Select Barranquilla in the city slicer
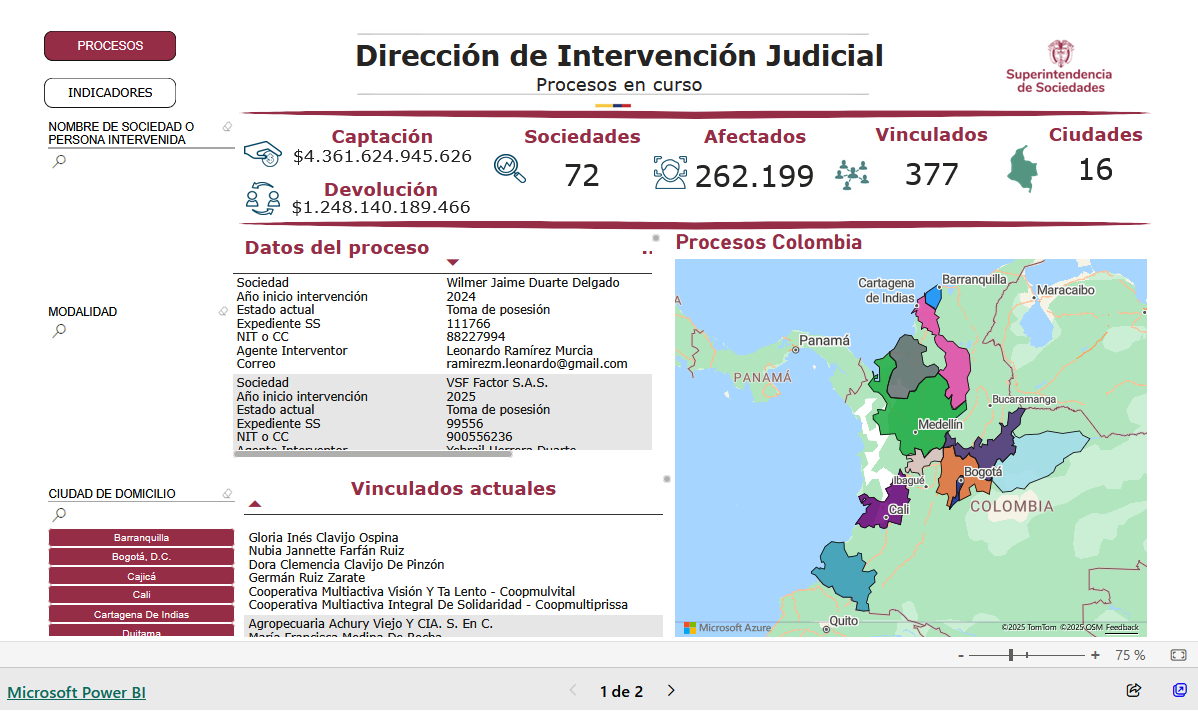Viewport: 1198px width, 716px height. pos(141,538)
